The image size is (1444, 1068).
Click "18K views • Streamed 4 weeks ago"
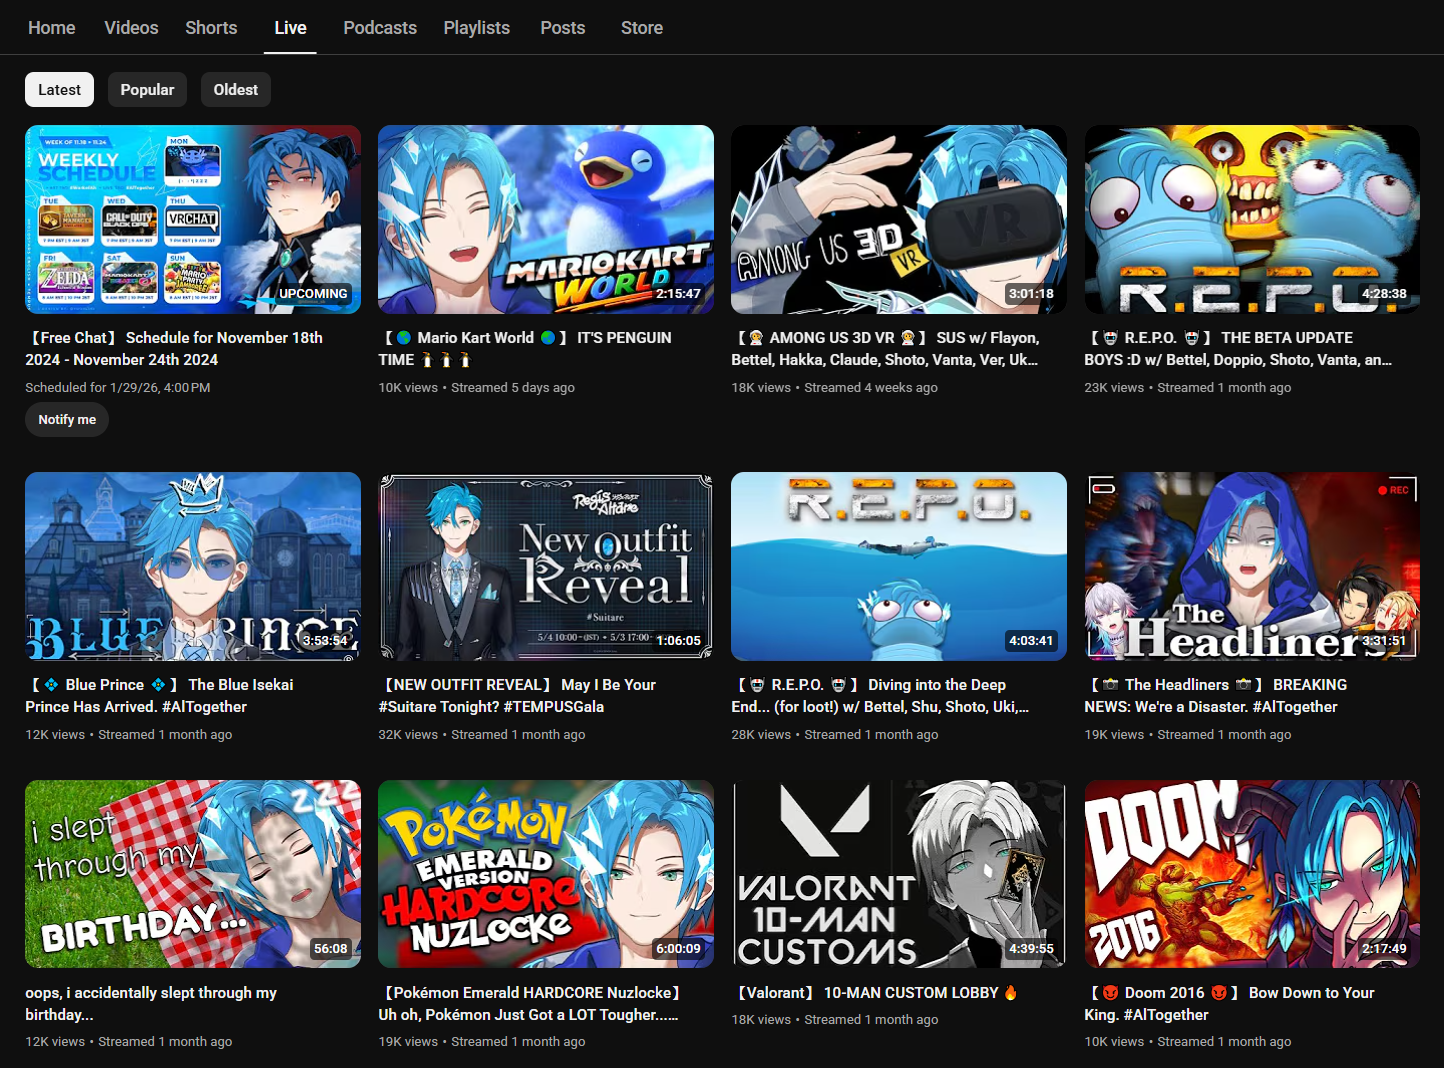(834, 388)
